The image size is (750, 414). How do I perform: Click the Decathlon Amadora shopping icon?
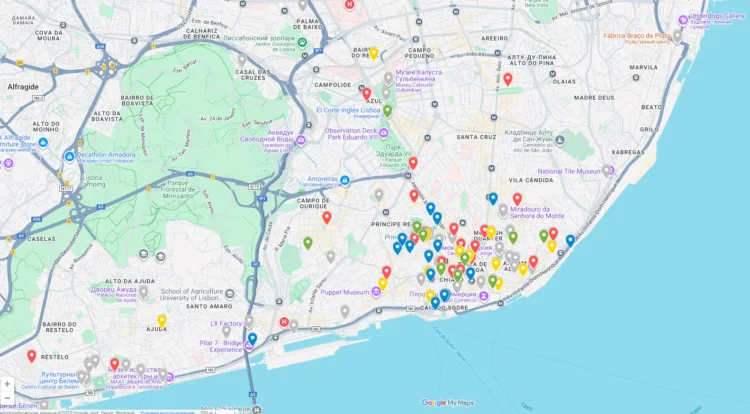[69, 156]
